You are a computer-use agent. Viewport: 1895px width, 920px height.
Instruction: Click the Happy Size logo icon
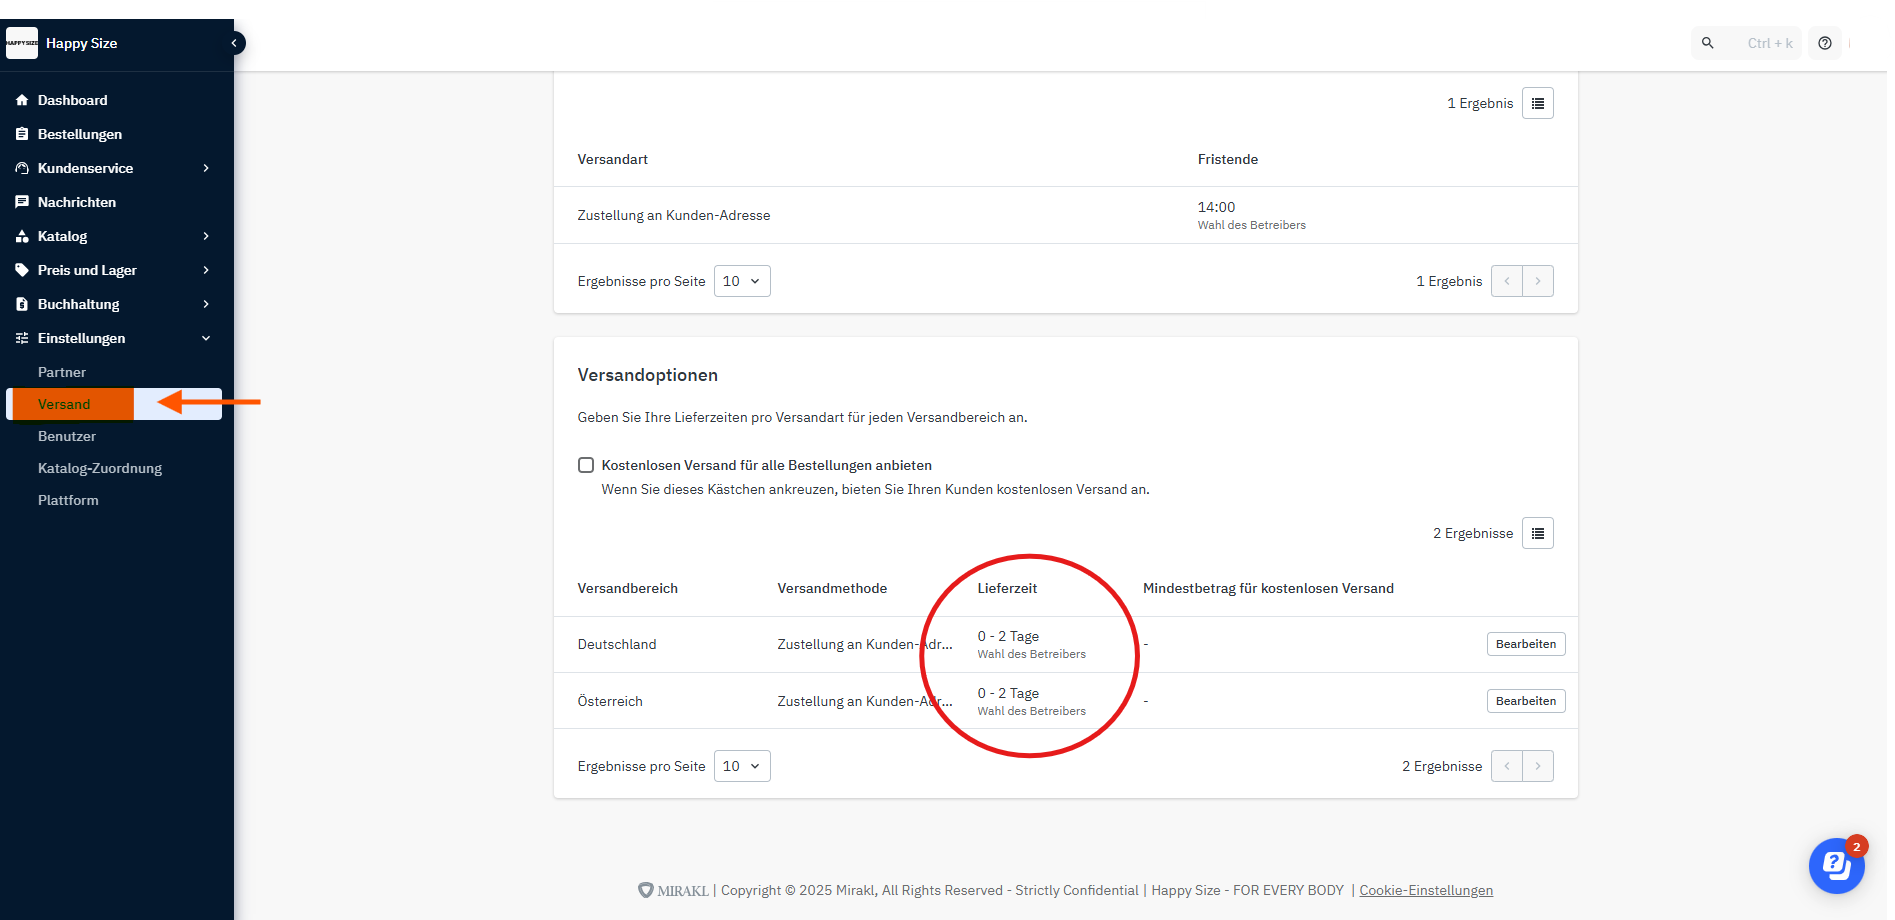(22, 43)
